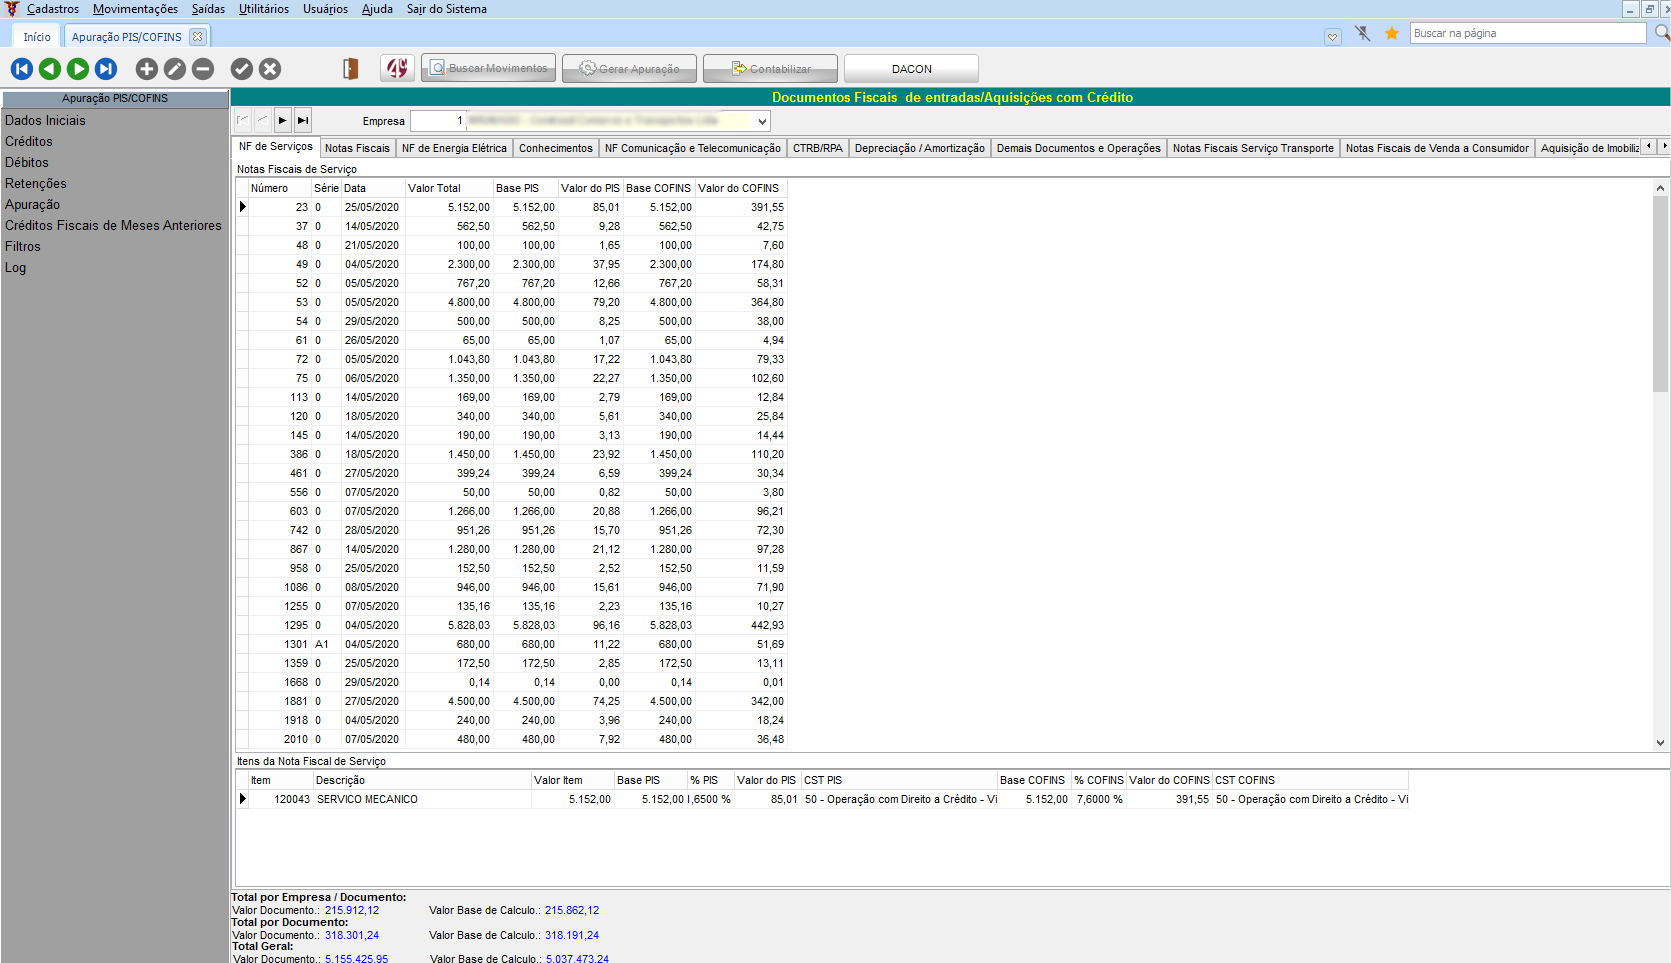The width and height of the screenshot is (1671, 963).
Task: Open the Cadastros menu
Action: click(x=53, y=9)
